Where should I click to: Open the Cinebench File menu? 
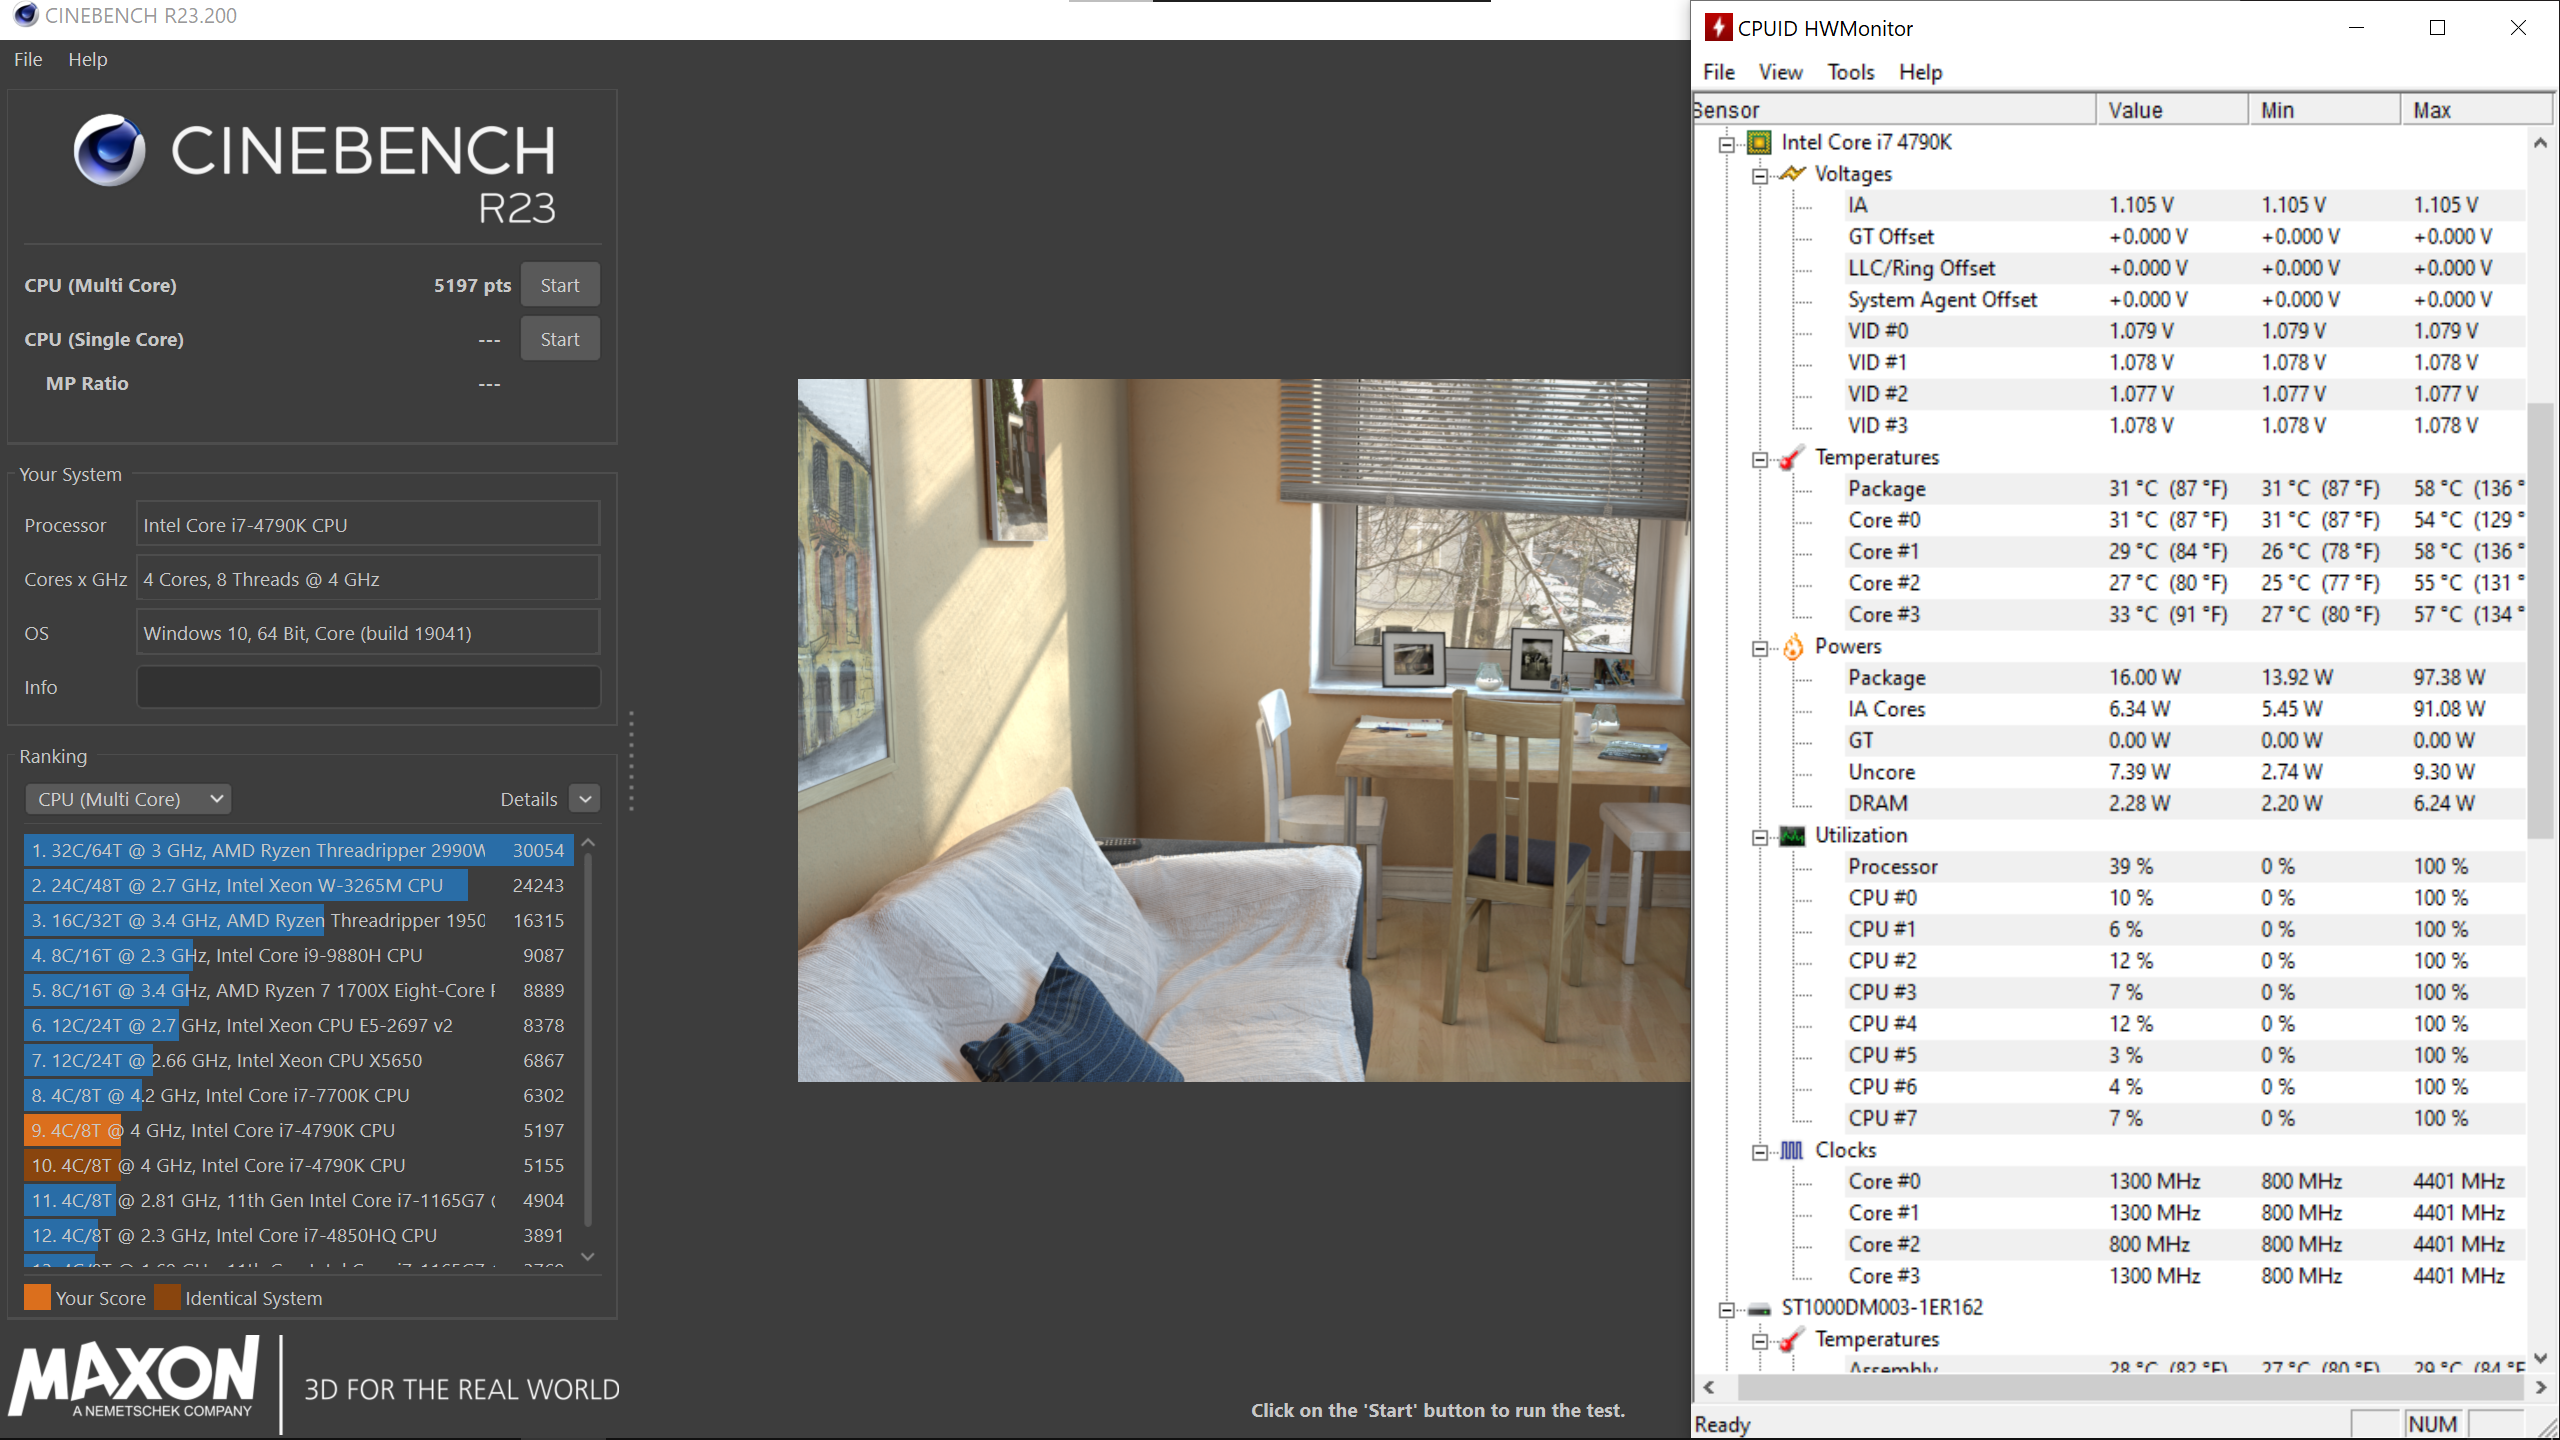[x=28, y=59]
